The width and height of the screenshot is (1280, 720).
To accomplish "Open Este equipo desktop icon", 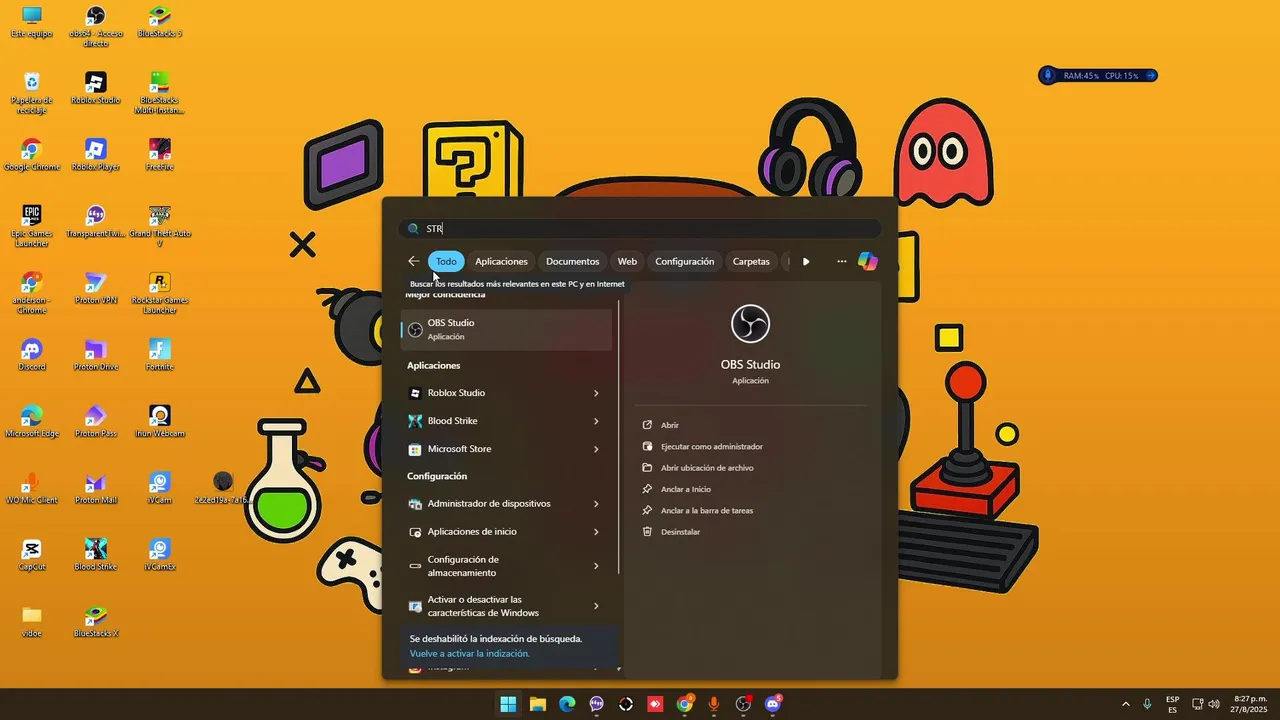I will point(31,22).
